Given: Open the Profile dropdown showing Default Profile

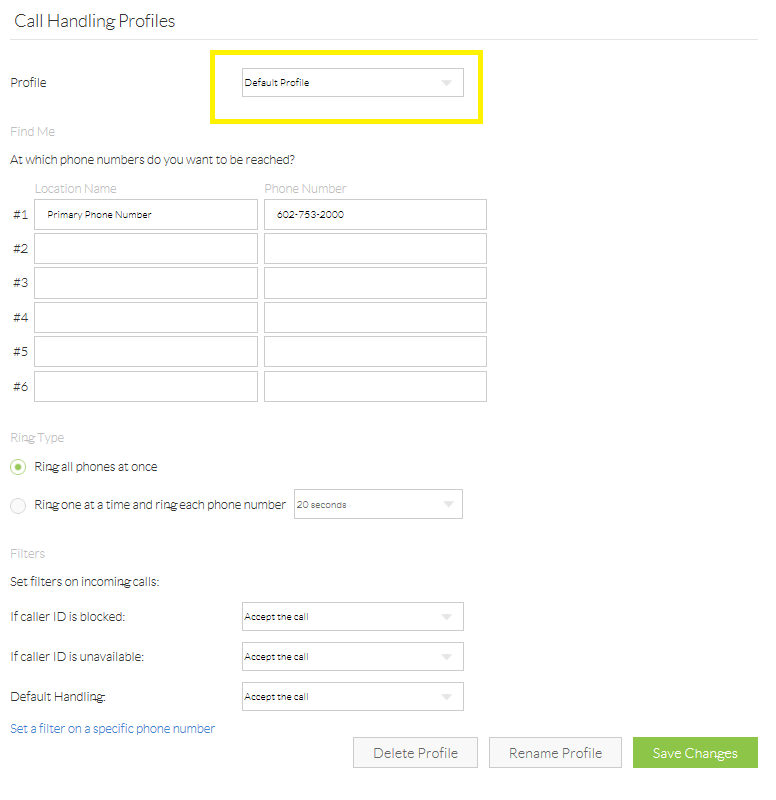Looking at the screenshot, I should pyautogui.click(x=352, y=83).
